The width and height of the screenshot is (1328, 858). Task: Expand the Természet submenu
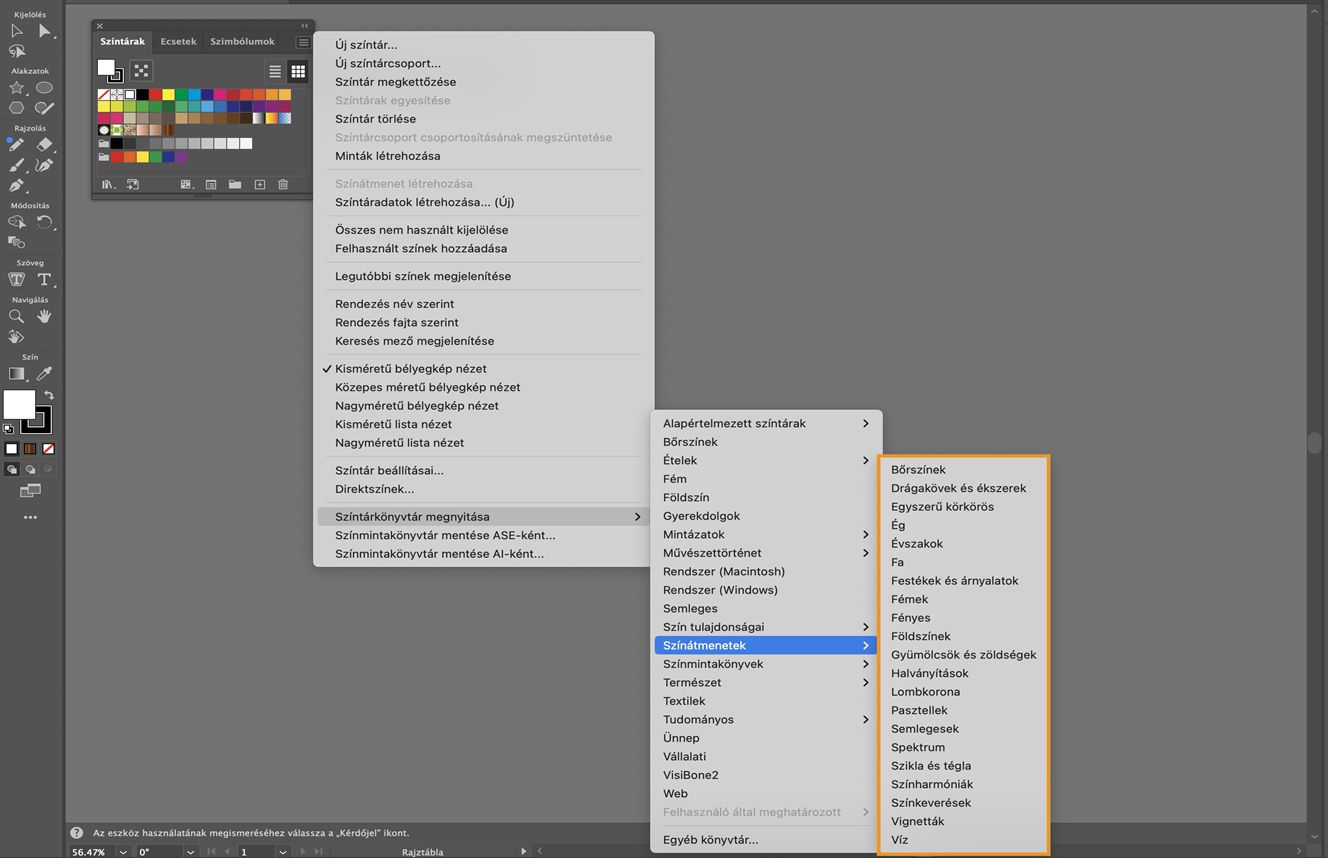coord(766,682)
